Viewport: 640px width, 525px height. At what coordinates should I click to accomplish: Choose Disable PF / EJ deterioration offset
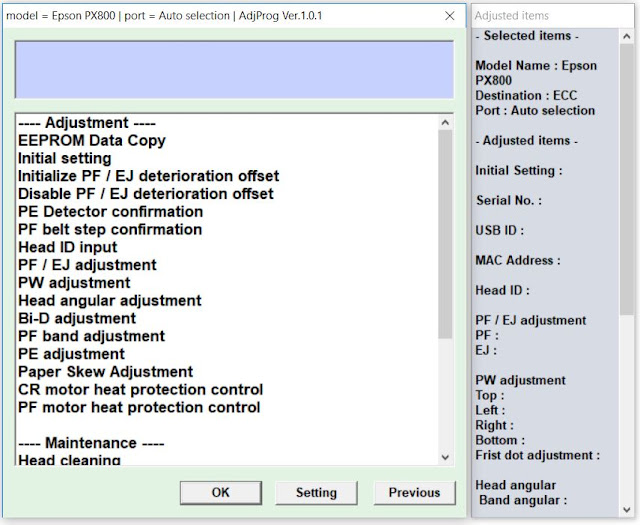click(x=146, y=194)
